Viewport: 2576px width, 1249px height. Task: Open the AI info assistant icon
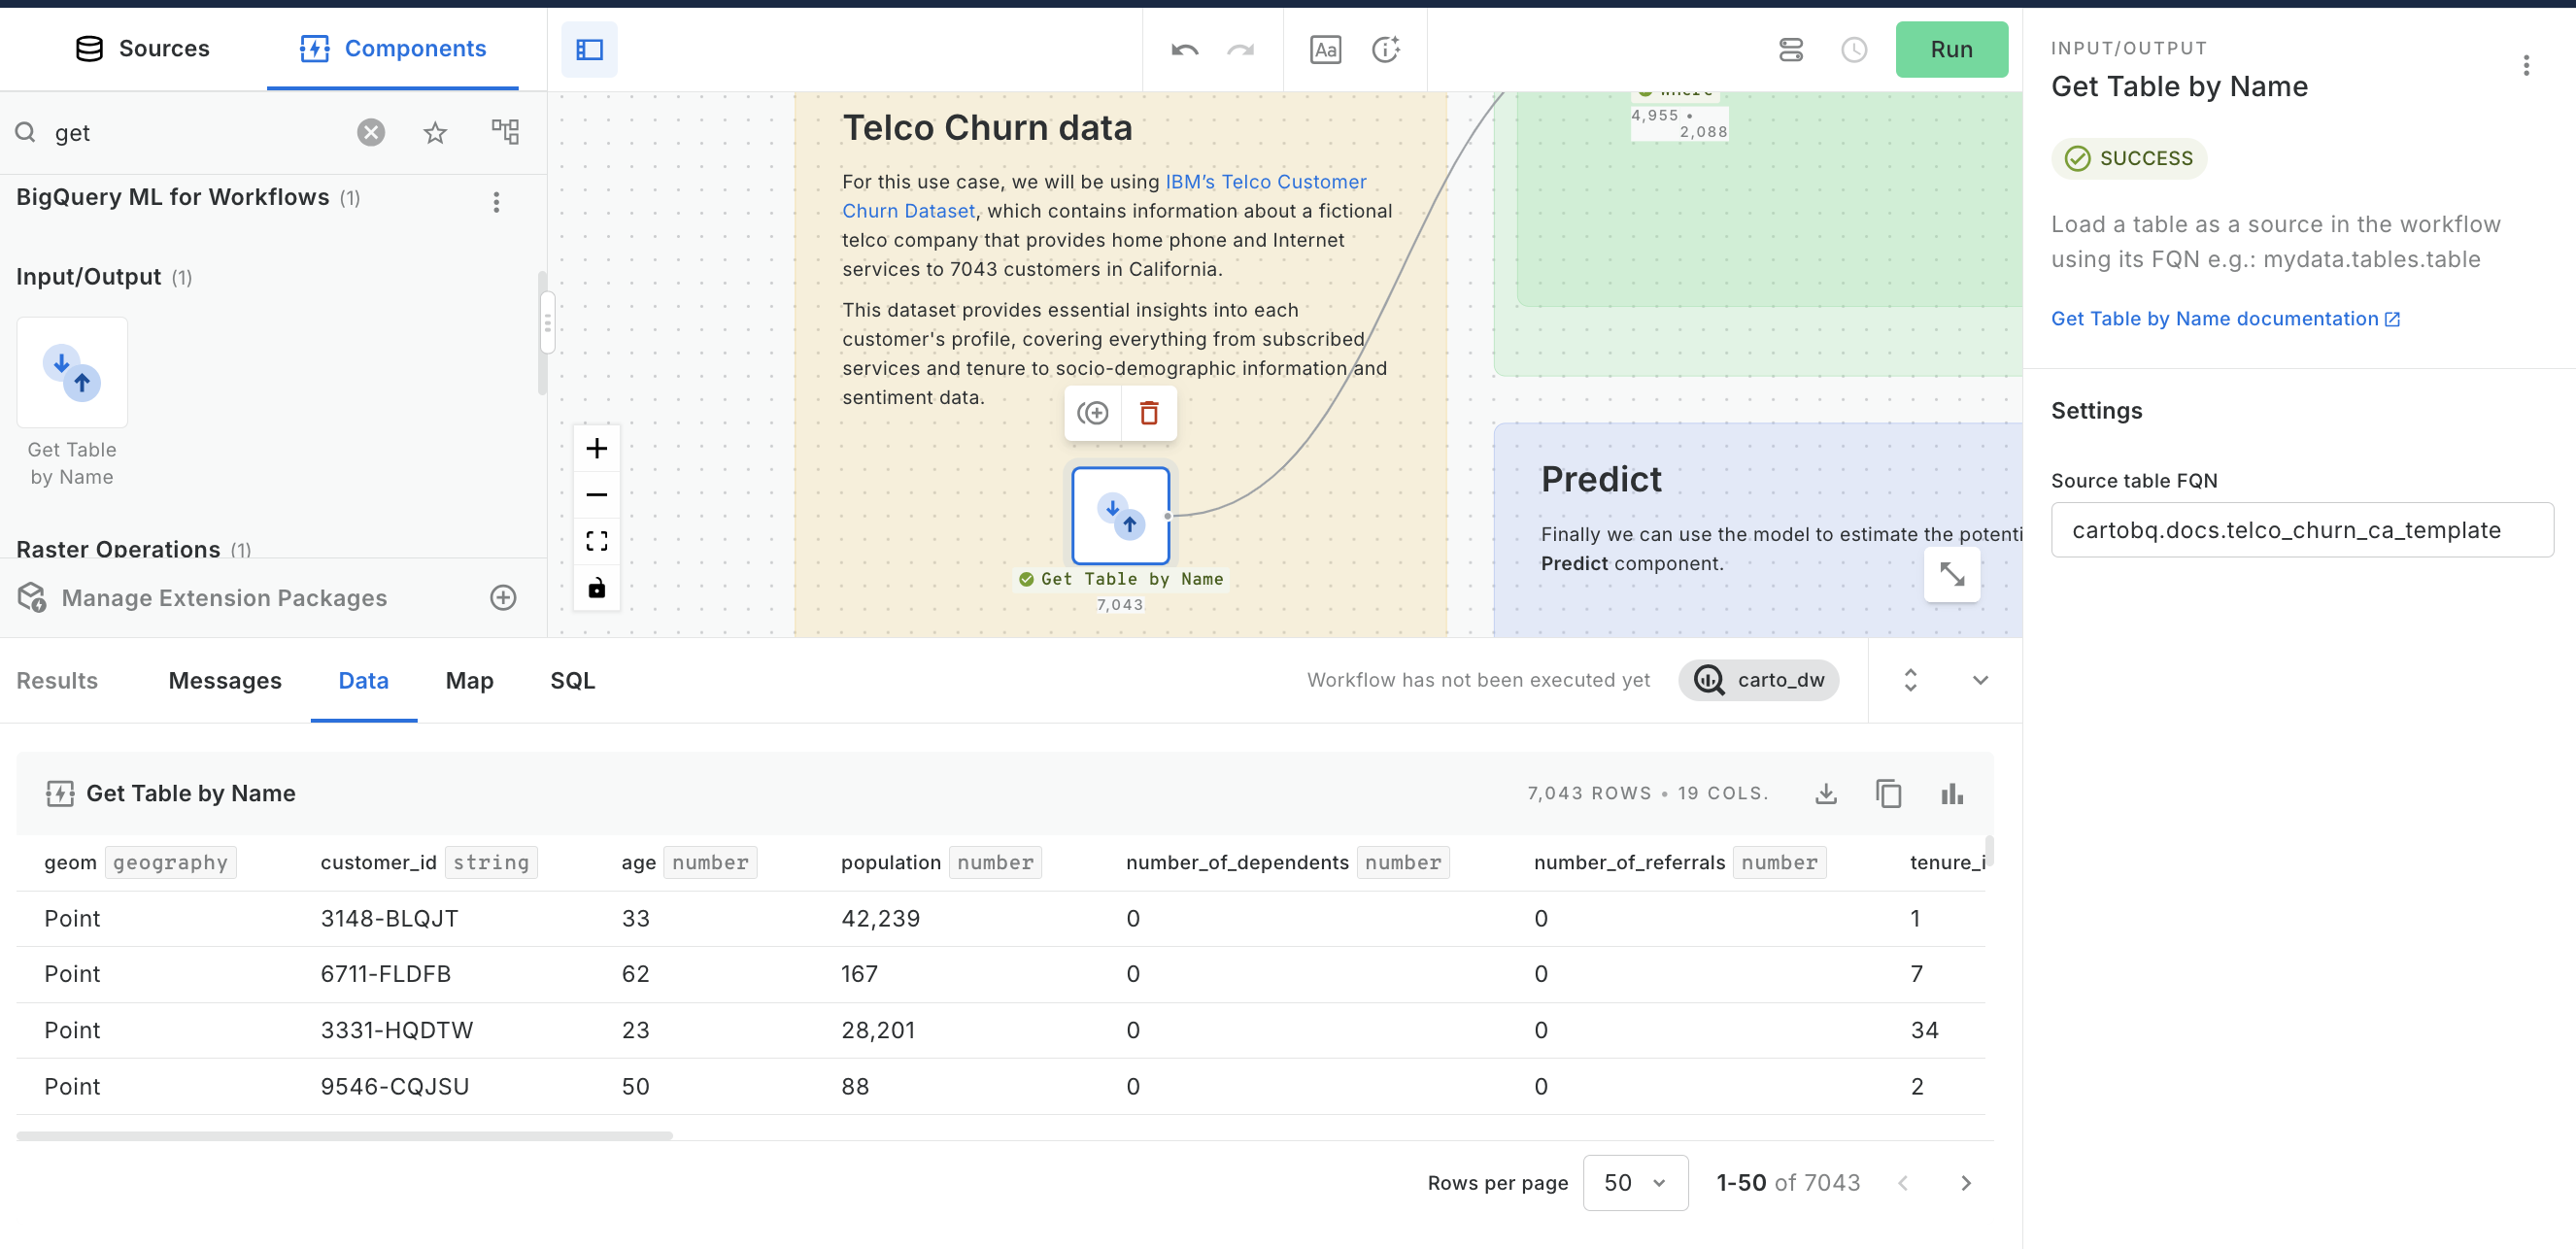point(1386,49)
